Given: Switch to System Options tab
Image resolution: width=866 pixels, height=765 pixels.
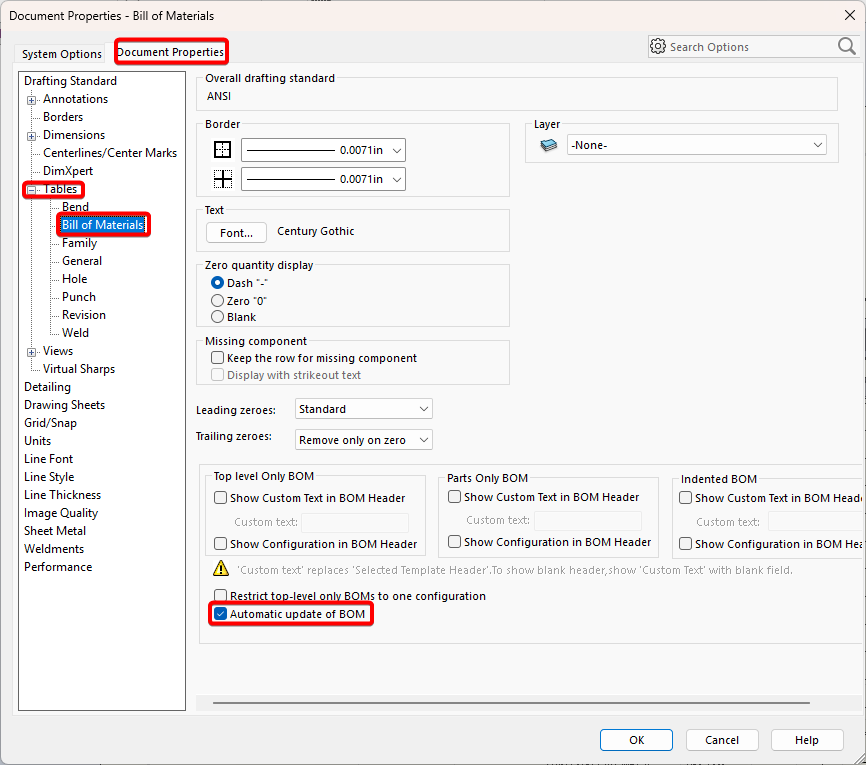Looking at the screenshot, I should (x=61, y=54).
